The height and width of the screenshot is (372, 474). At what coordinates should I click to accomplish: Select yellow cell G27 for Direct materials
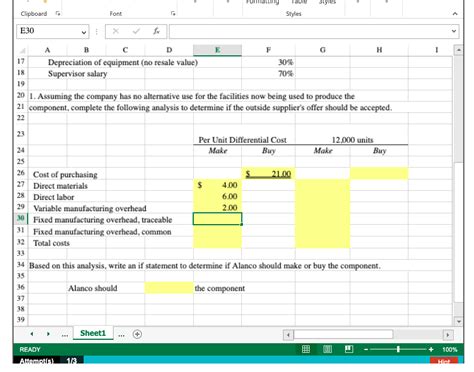tap(323, 185)
